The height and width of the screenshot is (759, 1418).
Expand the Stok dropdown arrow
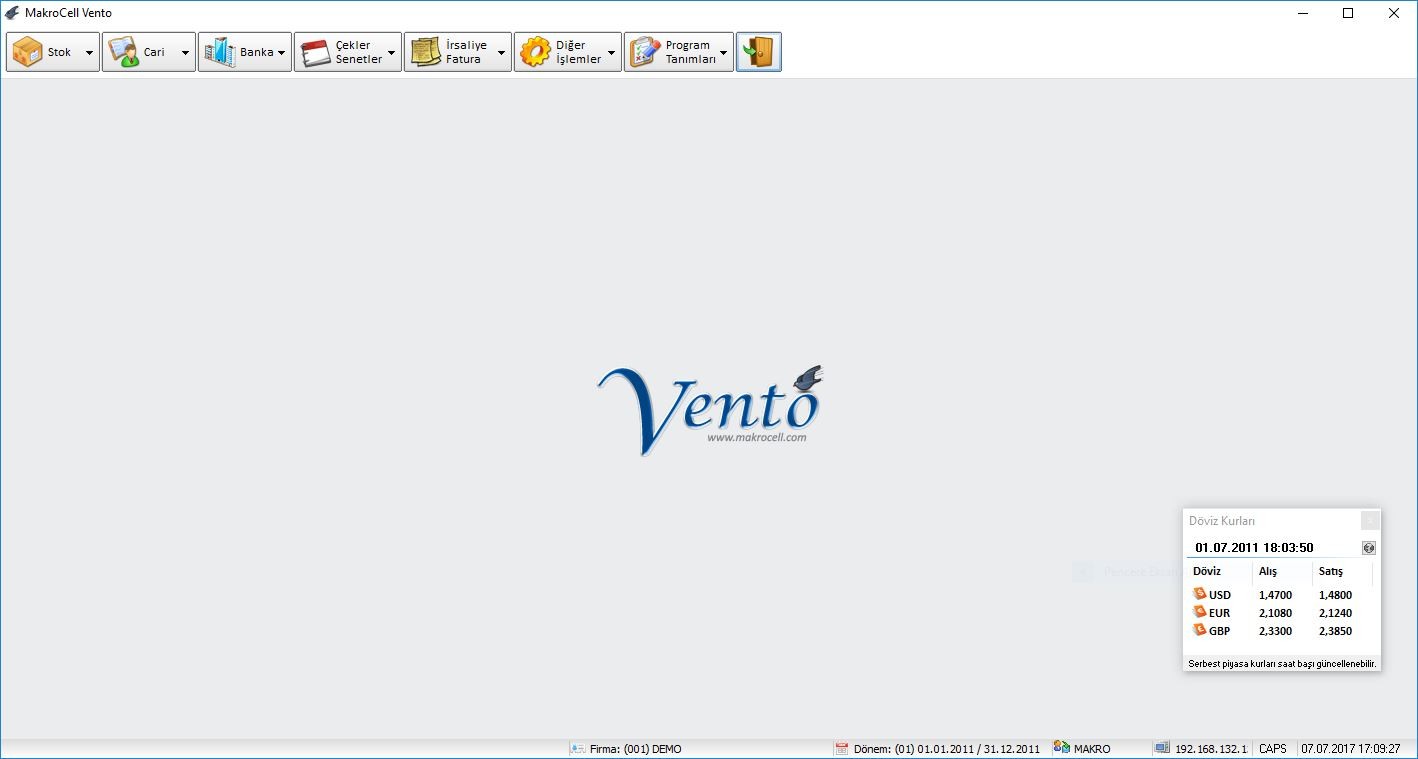(89, 53)
